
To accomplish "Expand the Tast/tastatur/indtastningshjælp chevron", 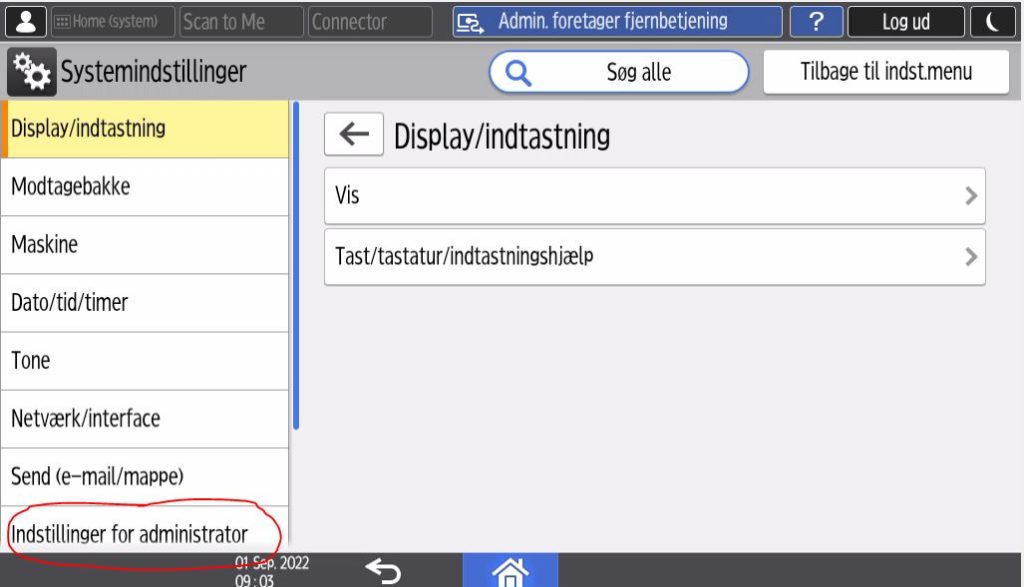I will (x=970, y=257).
